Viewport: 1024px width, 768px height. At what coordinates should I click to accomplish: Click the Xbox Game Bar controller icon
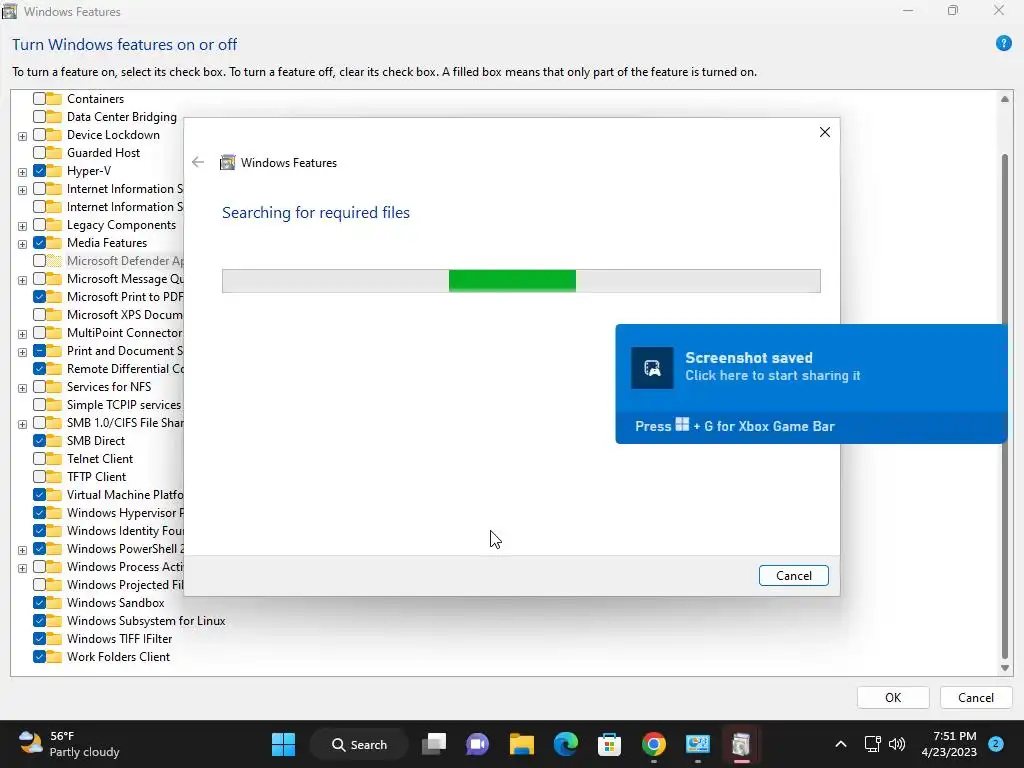pyautogui.click(x=652, y=368)
